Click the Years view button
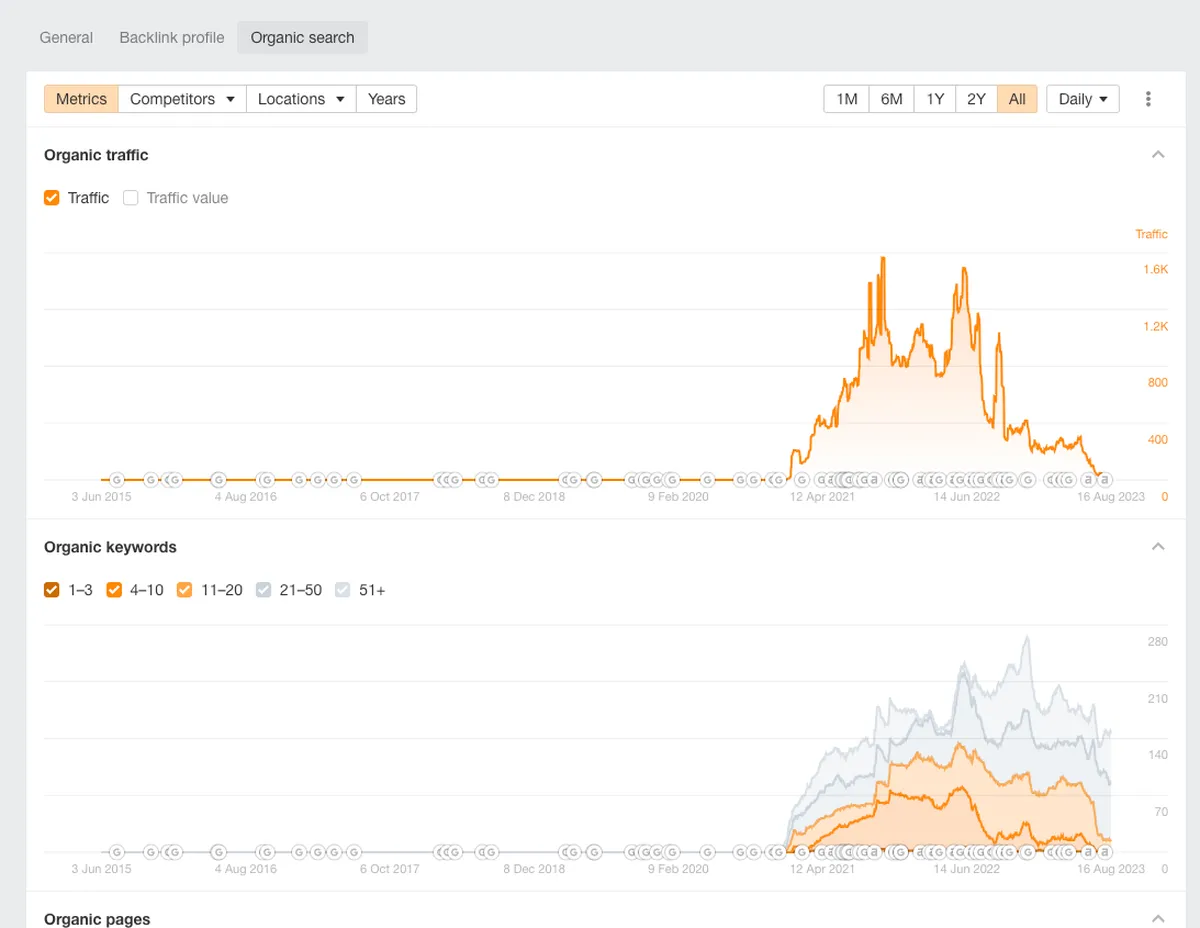Viewport: 1200px width, 928px height. tap(386, 99)
